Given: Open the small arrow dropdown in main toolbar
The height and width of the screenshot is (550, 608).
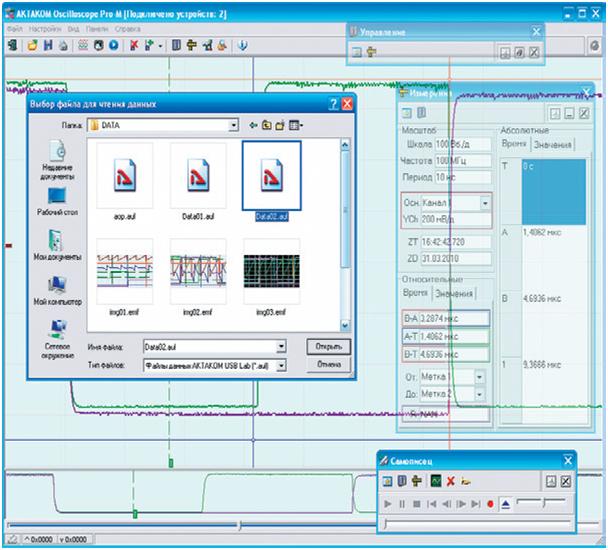Looking at the screenshot, I should [160, 46].
